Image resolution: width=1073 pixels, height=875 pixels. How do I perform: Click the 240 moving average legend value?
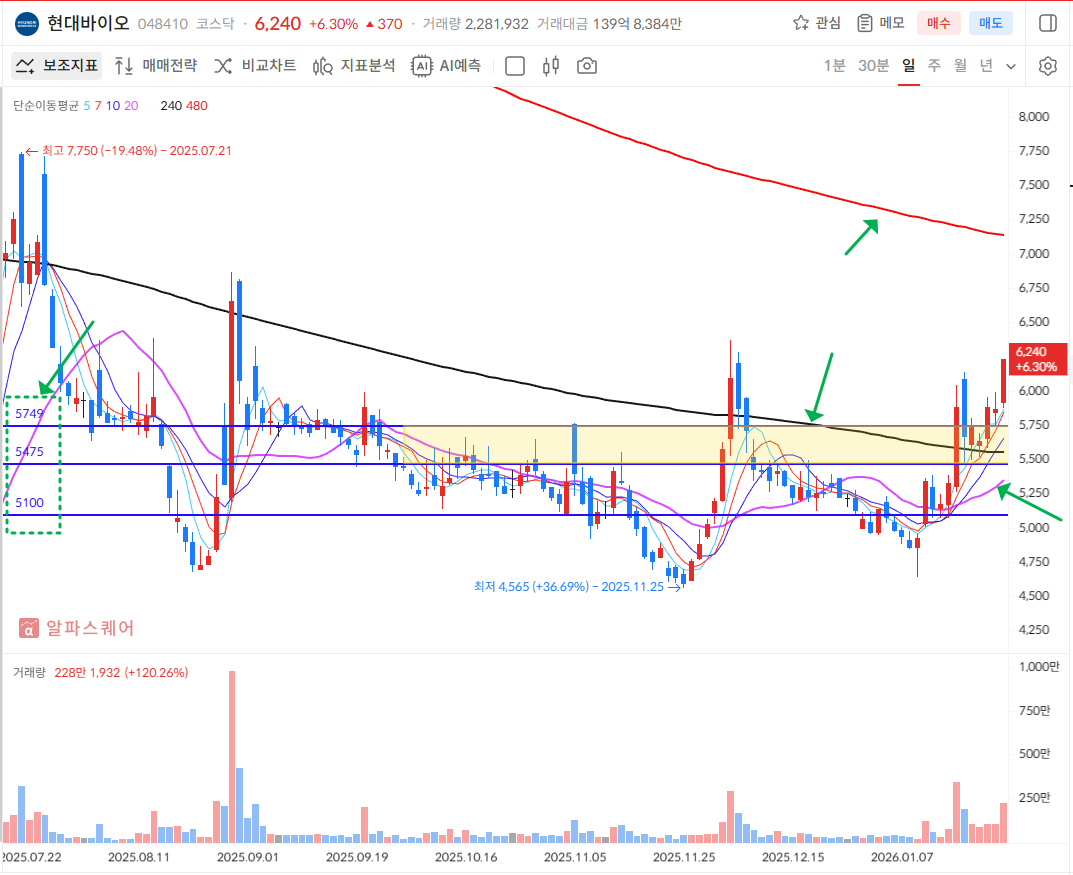click(171, 106)
